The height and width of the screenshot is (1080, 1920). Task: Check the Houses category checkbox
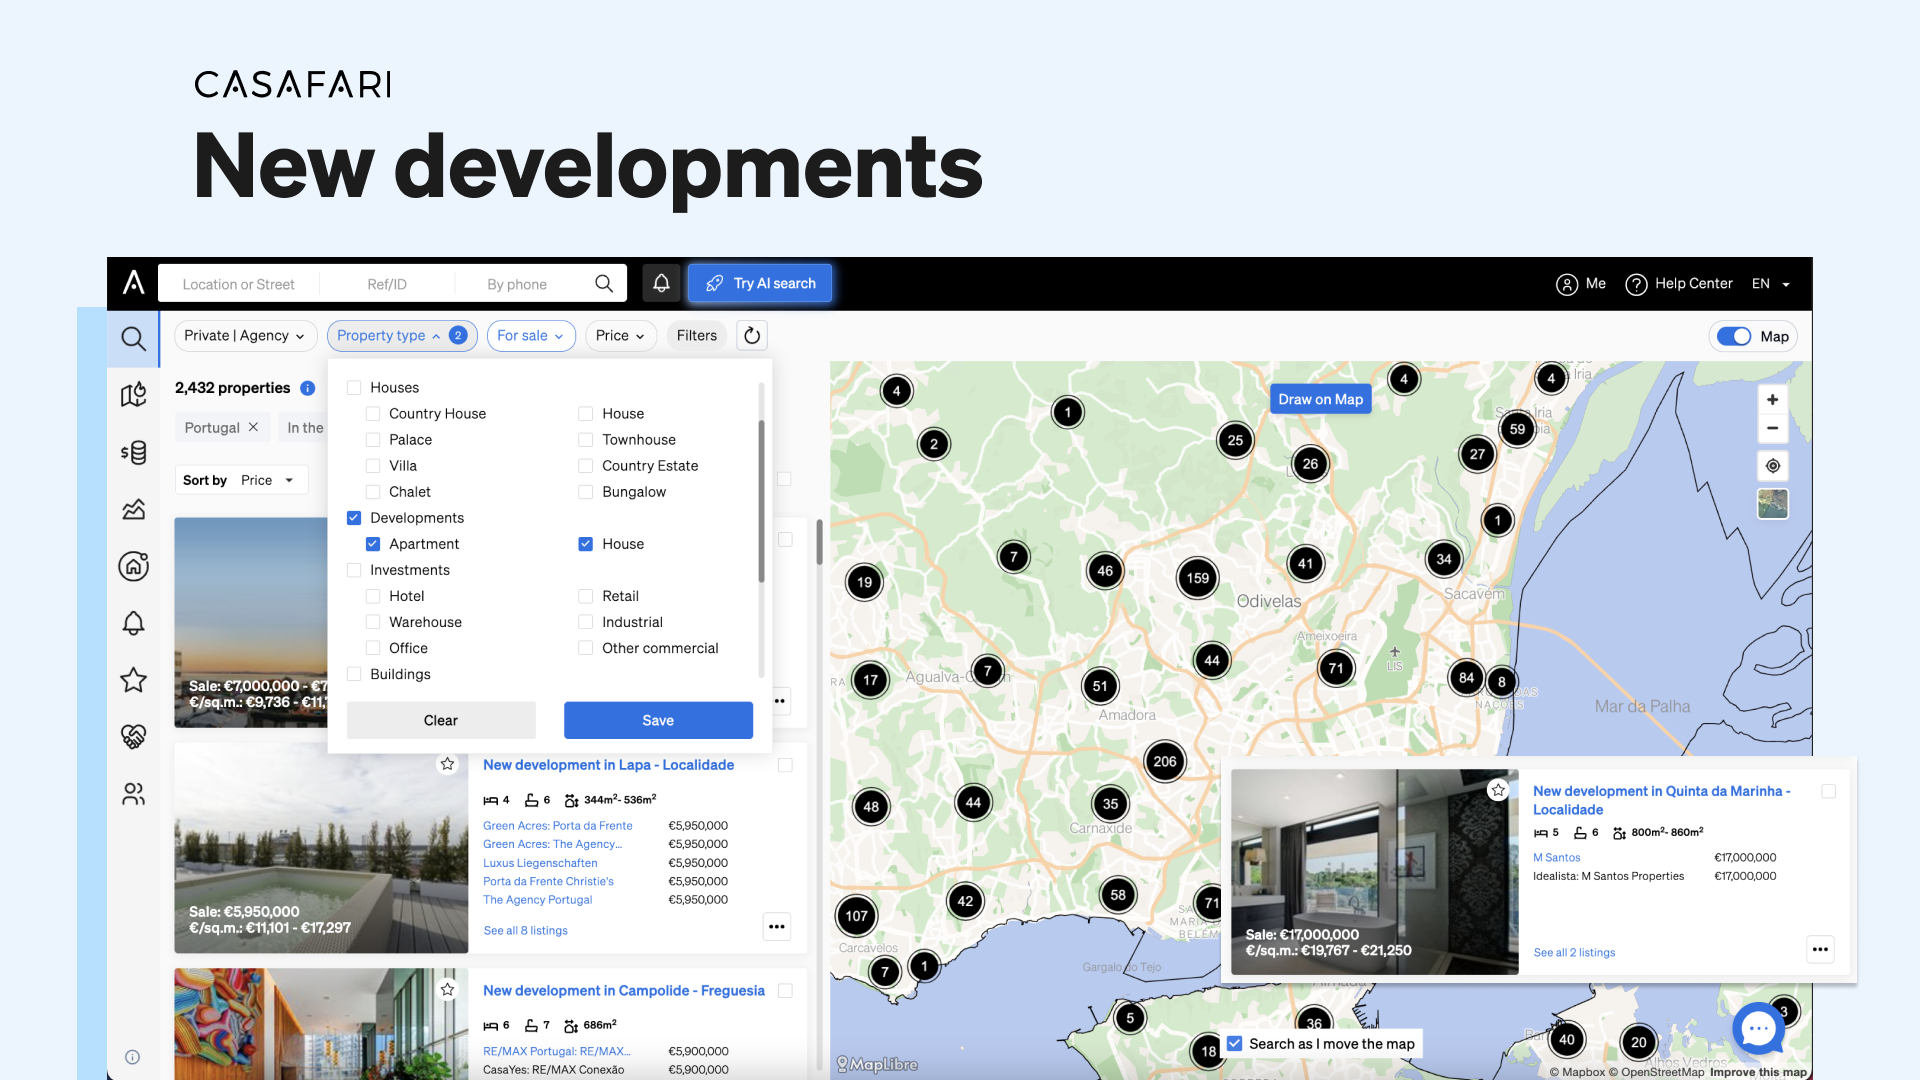pos(354,388)
